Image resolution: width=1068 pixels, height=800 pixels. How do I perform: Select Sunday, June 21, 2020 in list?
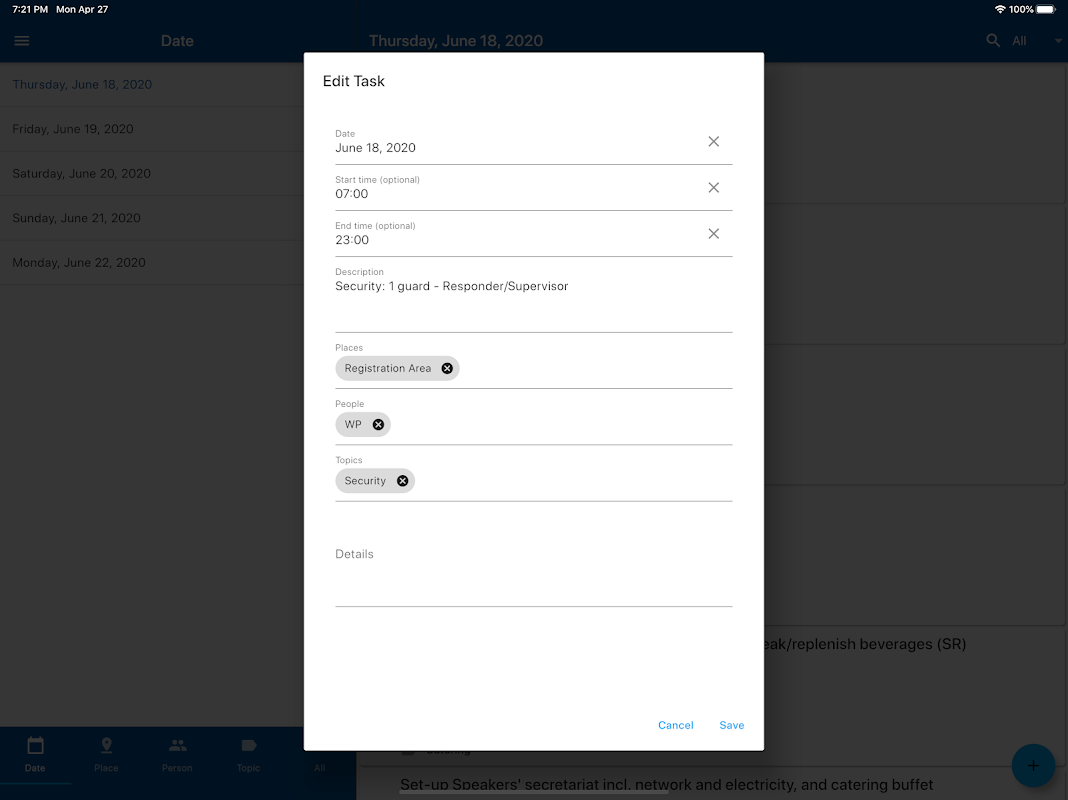click(x=151, y=218)
